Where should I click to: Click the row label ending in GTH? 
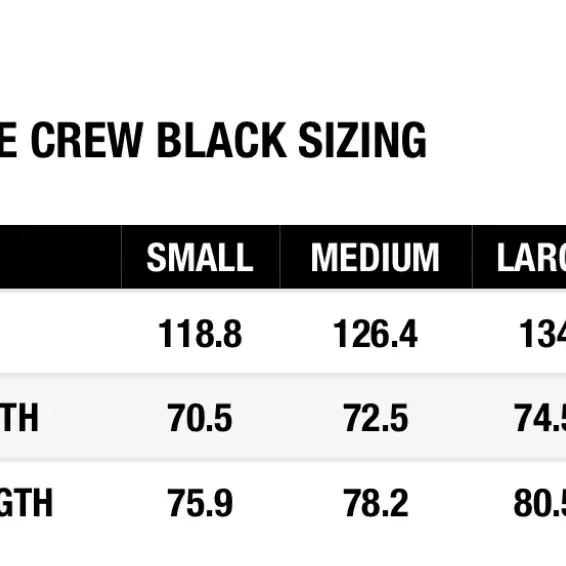(26, 502)
